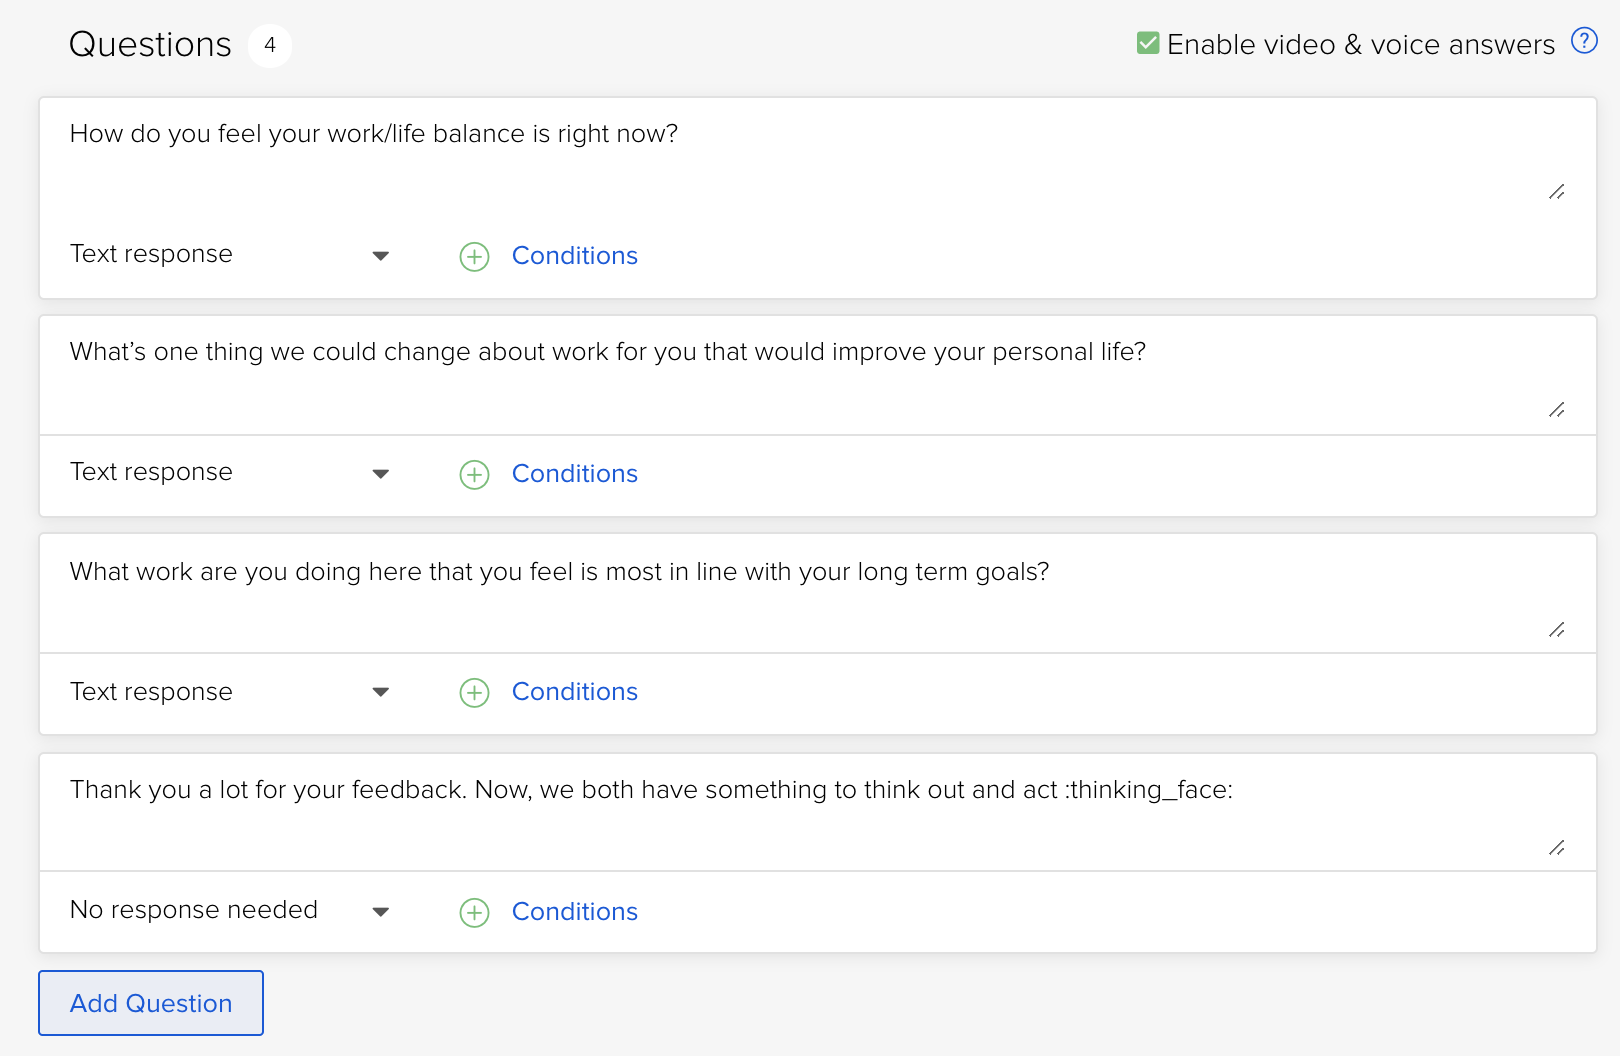Screen dimensions: 1620x1056
Task: Click plus icon for personal life question
Action: pyautogui.click(x=474, y=475)
